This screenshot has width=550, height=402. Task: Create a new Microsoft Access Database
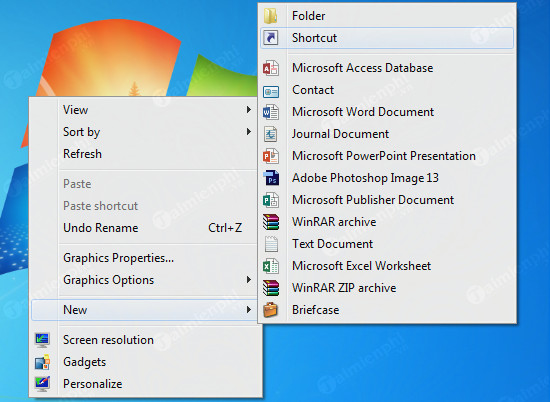click(387, 68)
